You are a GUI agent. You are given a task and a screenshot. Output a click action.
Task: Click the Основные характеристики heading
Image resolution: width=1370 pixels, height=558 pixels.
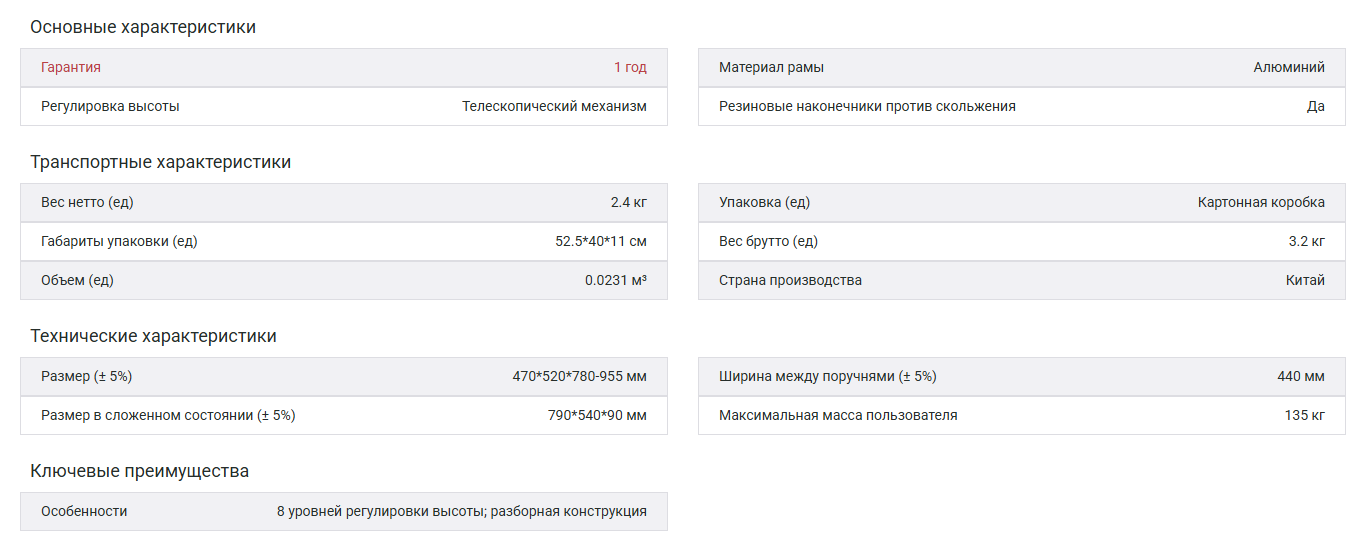pyautogui.click(x=143, y=27)
